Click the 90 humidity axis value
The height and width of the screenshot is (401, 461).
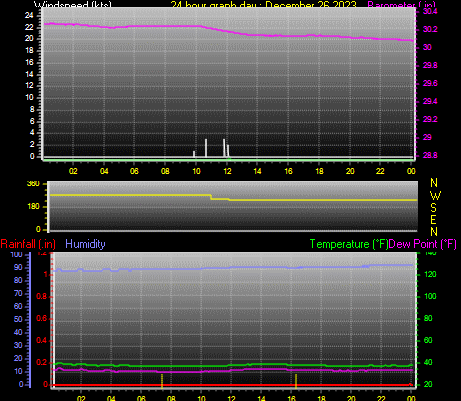click(x=18, y=267)
